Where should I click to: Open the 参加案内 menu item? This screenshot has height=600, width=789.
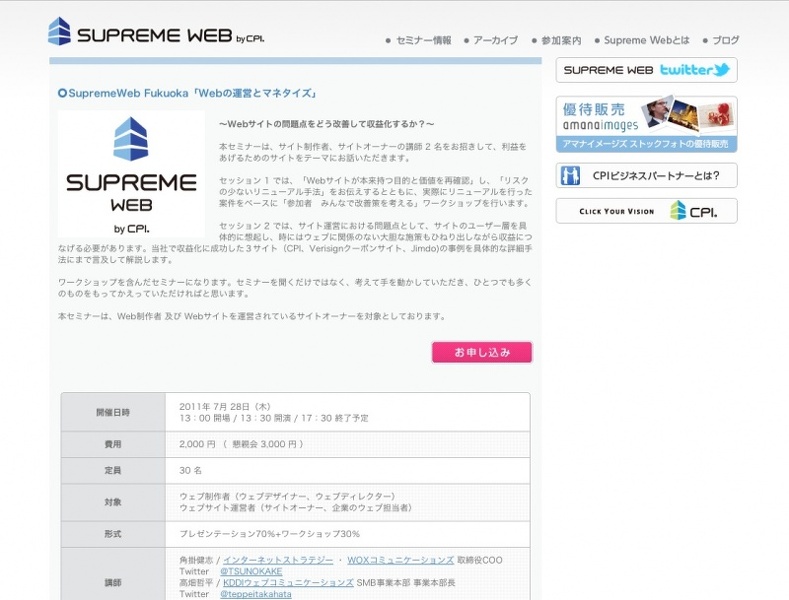pos(561,40)
